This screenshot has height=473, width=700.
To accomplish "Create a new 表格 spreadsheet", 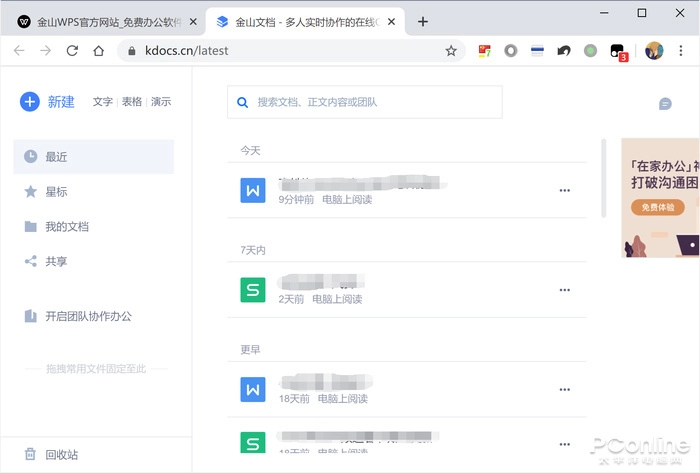I will coord(132,102).
